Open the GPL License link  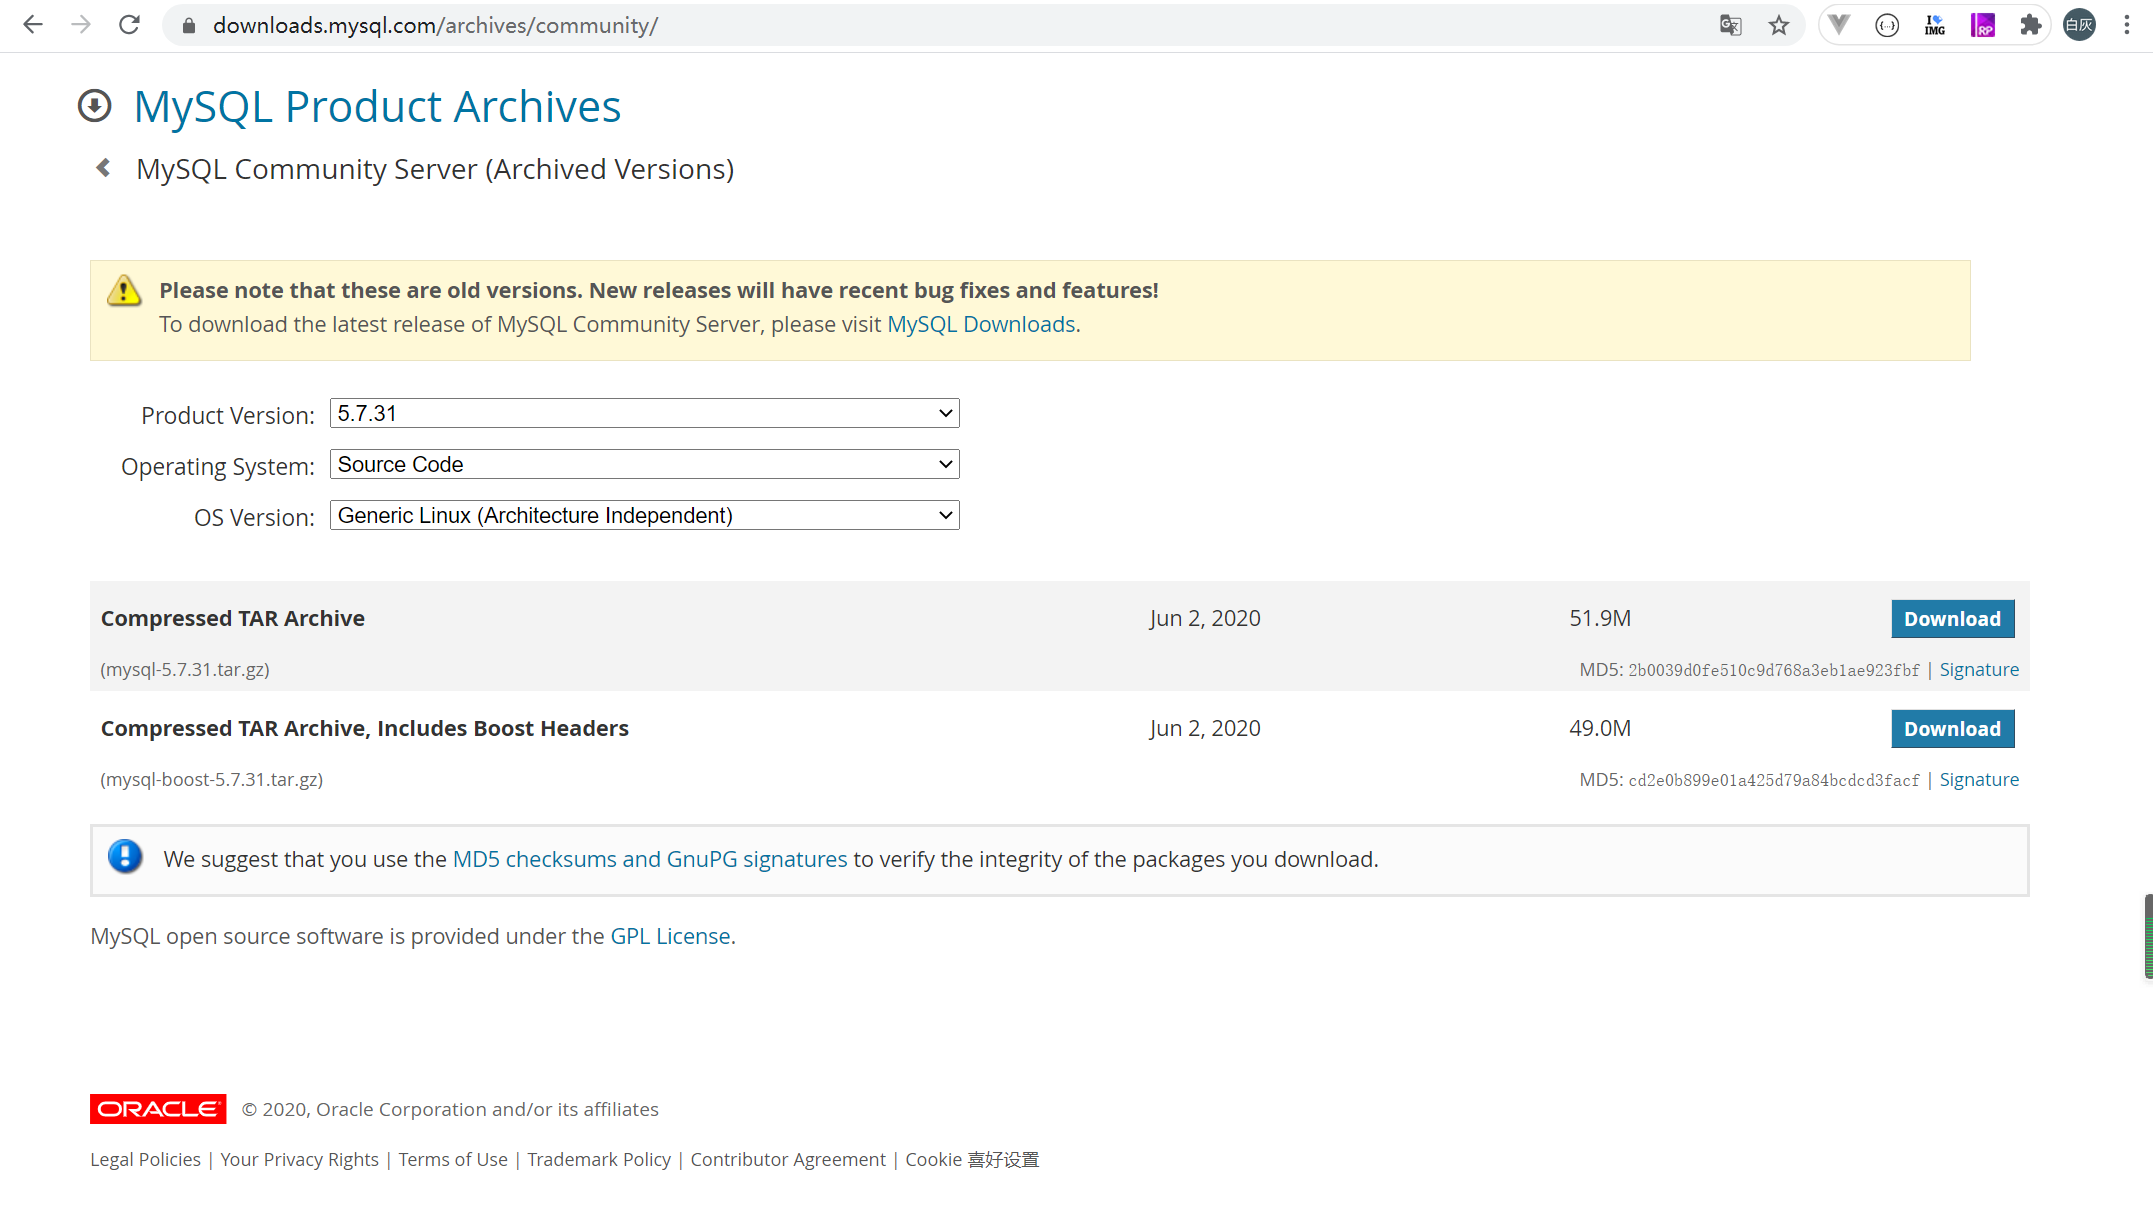pyautogui.click(x=670, y=936)
